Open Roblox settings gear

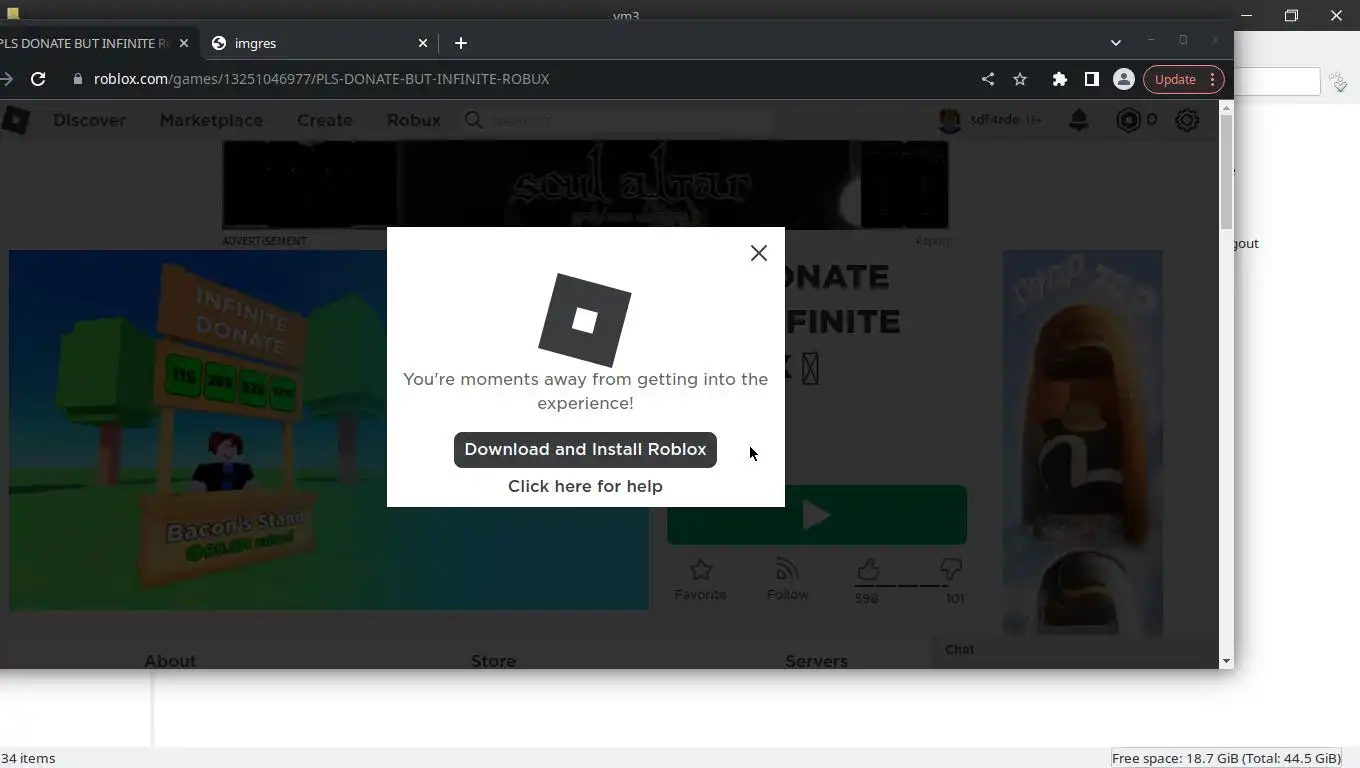[x=1187, y=120]
